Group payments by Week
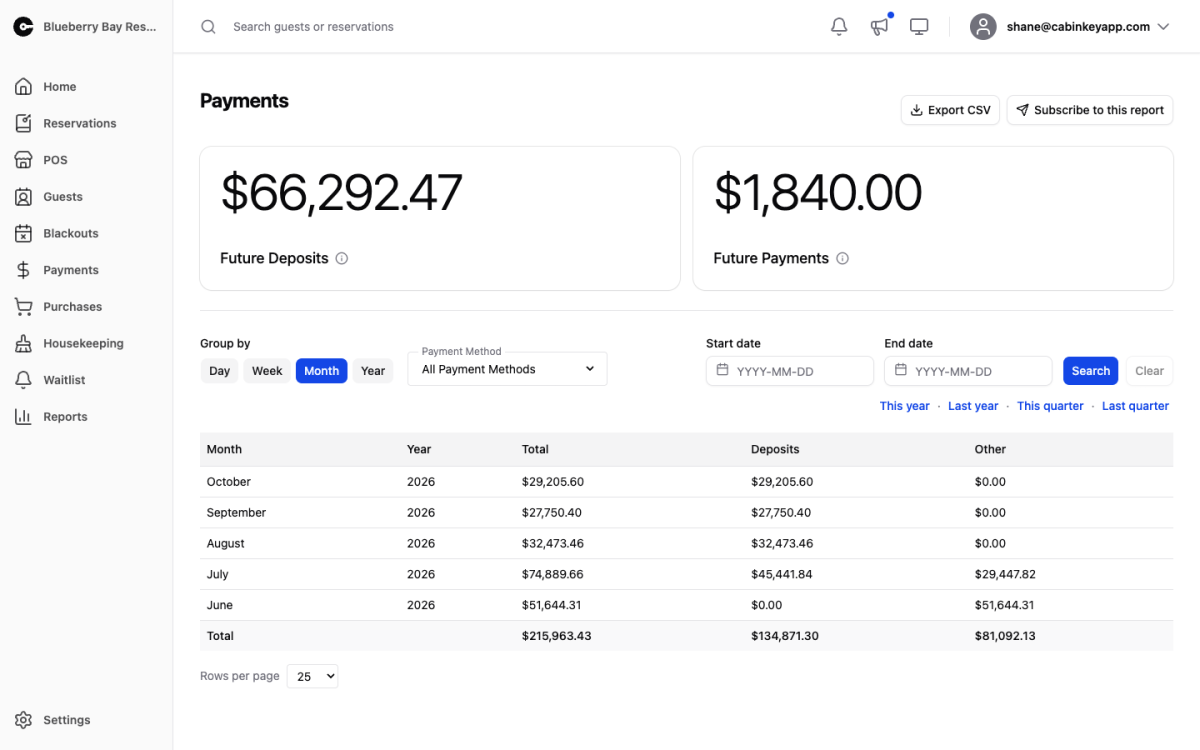 coord(267,371)
